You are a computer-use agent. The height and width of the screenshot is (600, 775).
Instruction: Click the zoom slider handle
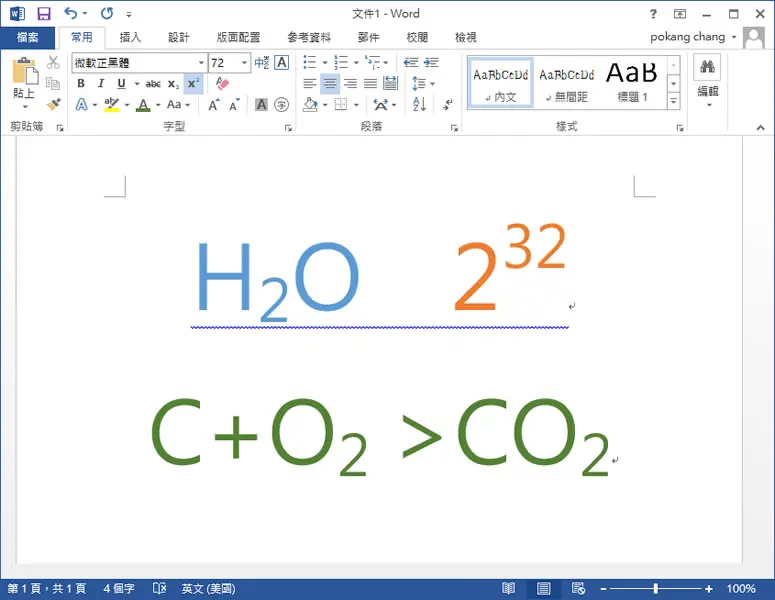point(655,589)
